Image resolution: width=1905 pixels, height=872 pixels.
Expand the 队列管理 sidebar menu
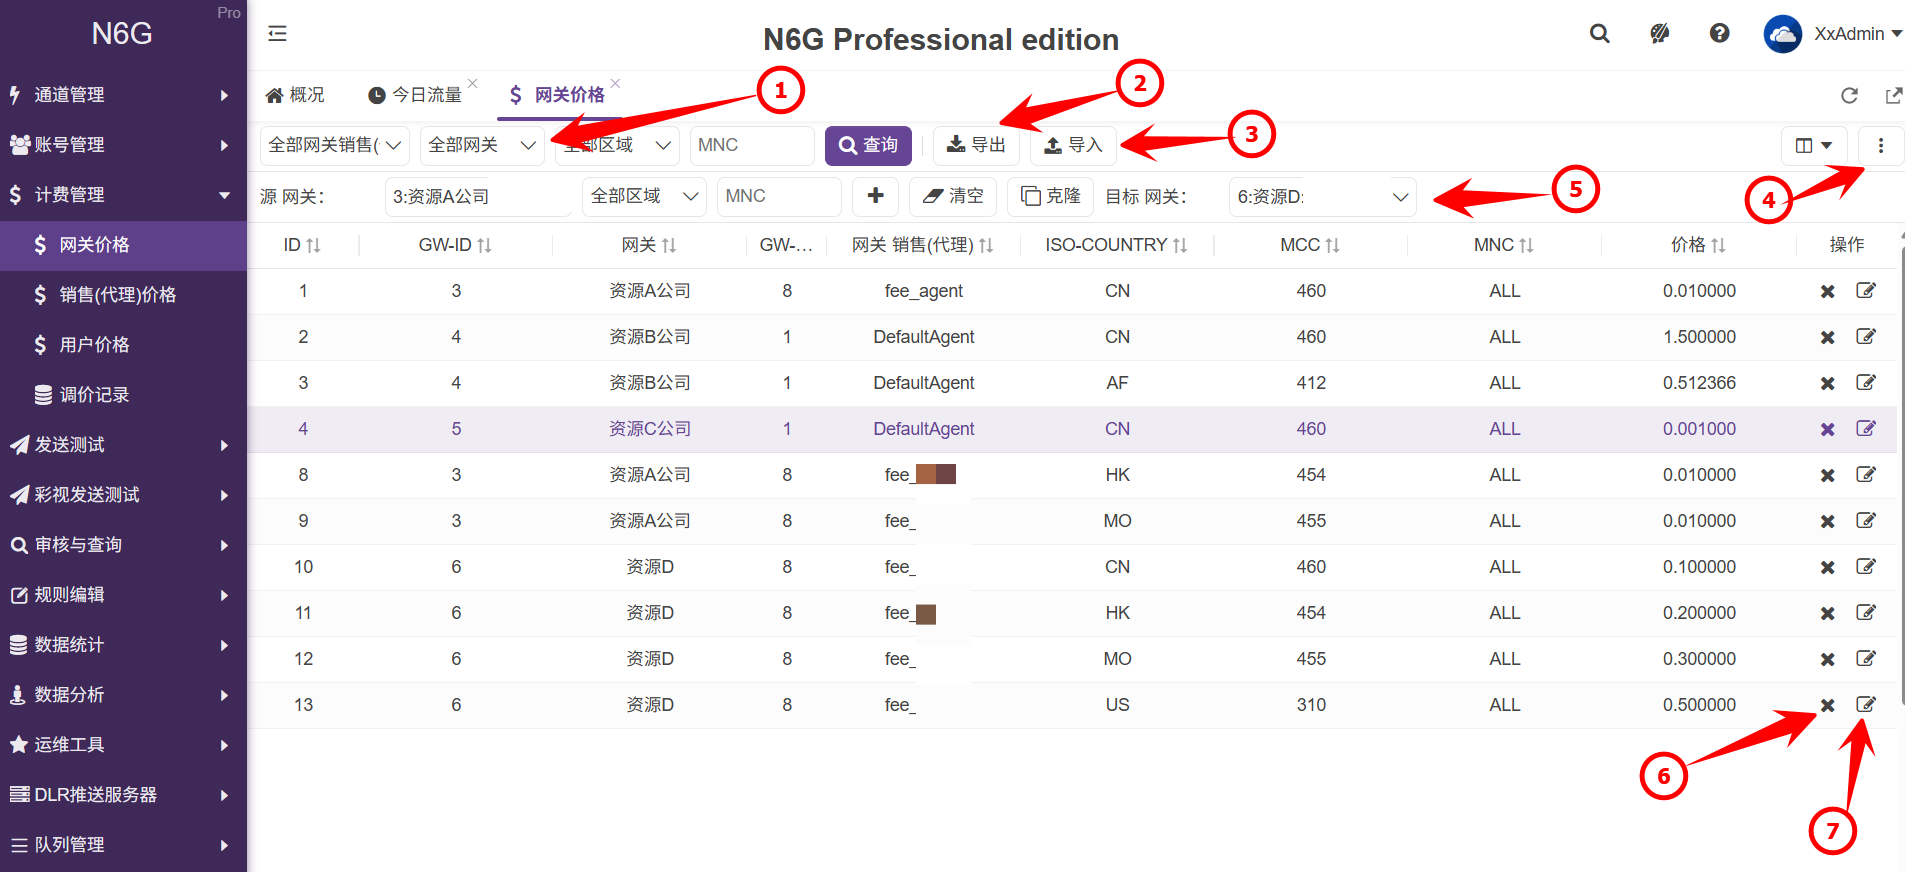click(x=123, y=845)
